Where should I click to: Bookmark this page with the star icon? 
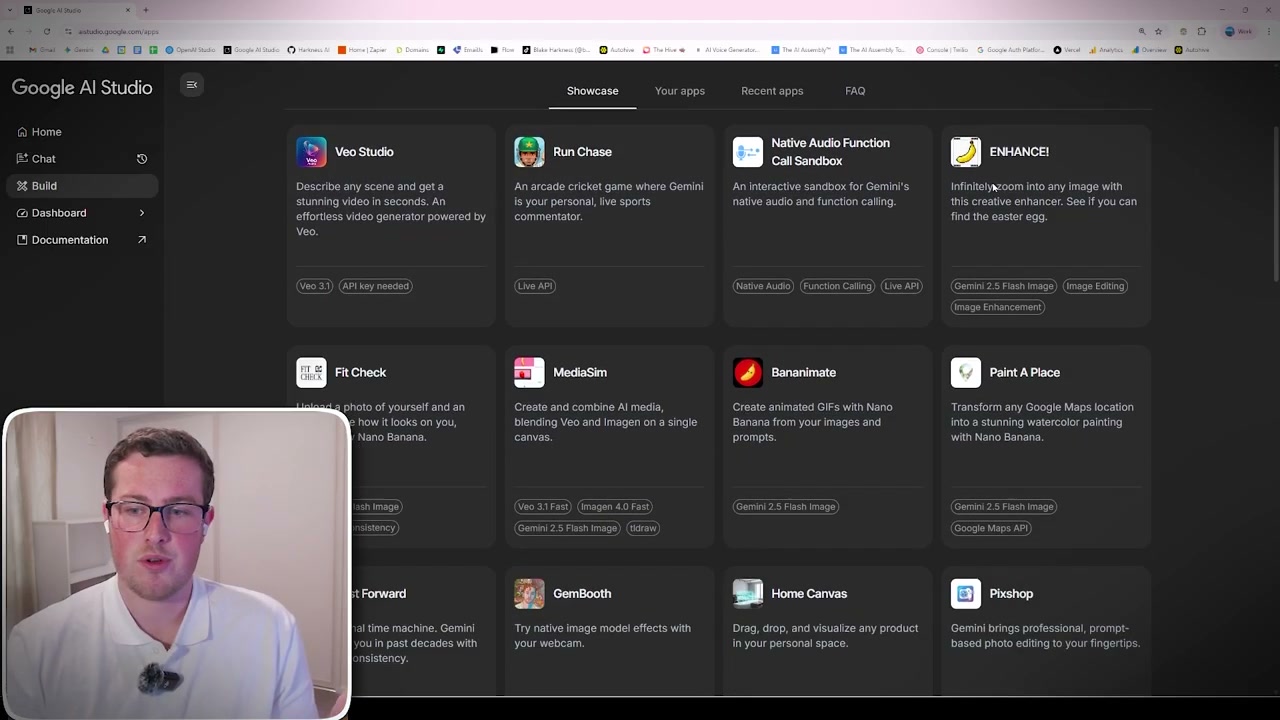coord(1158,31)
